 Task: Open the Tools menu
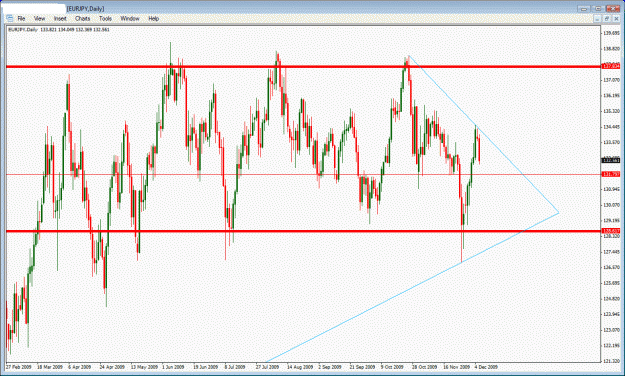point(105,18)
